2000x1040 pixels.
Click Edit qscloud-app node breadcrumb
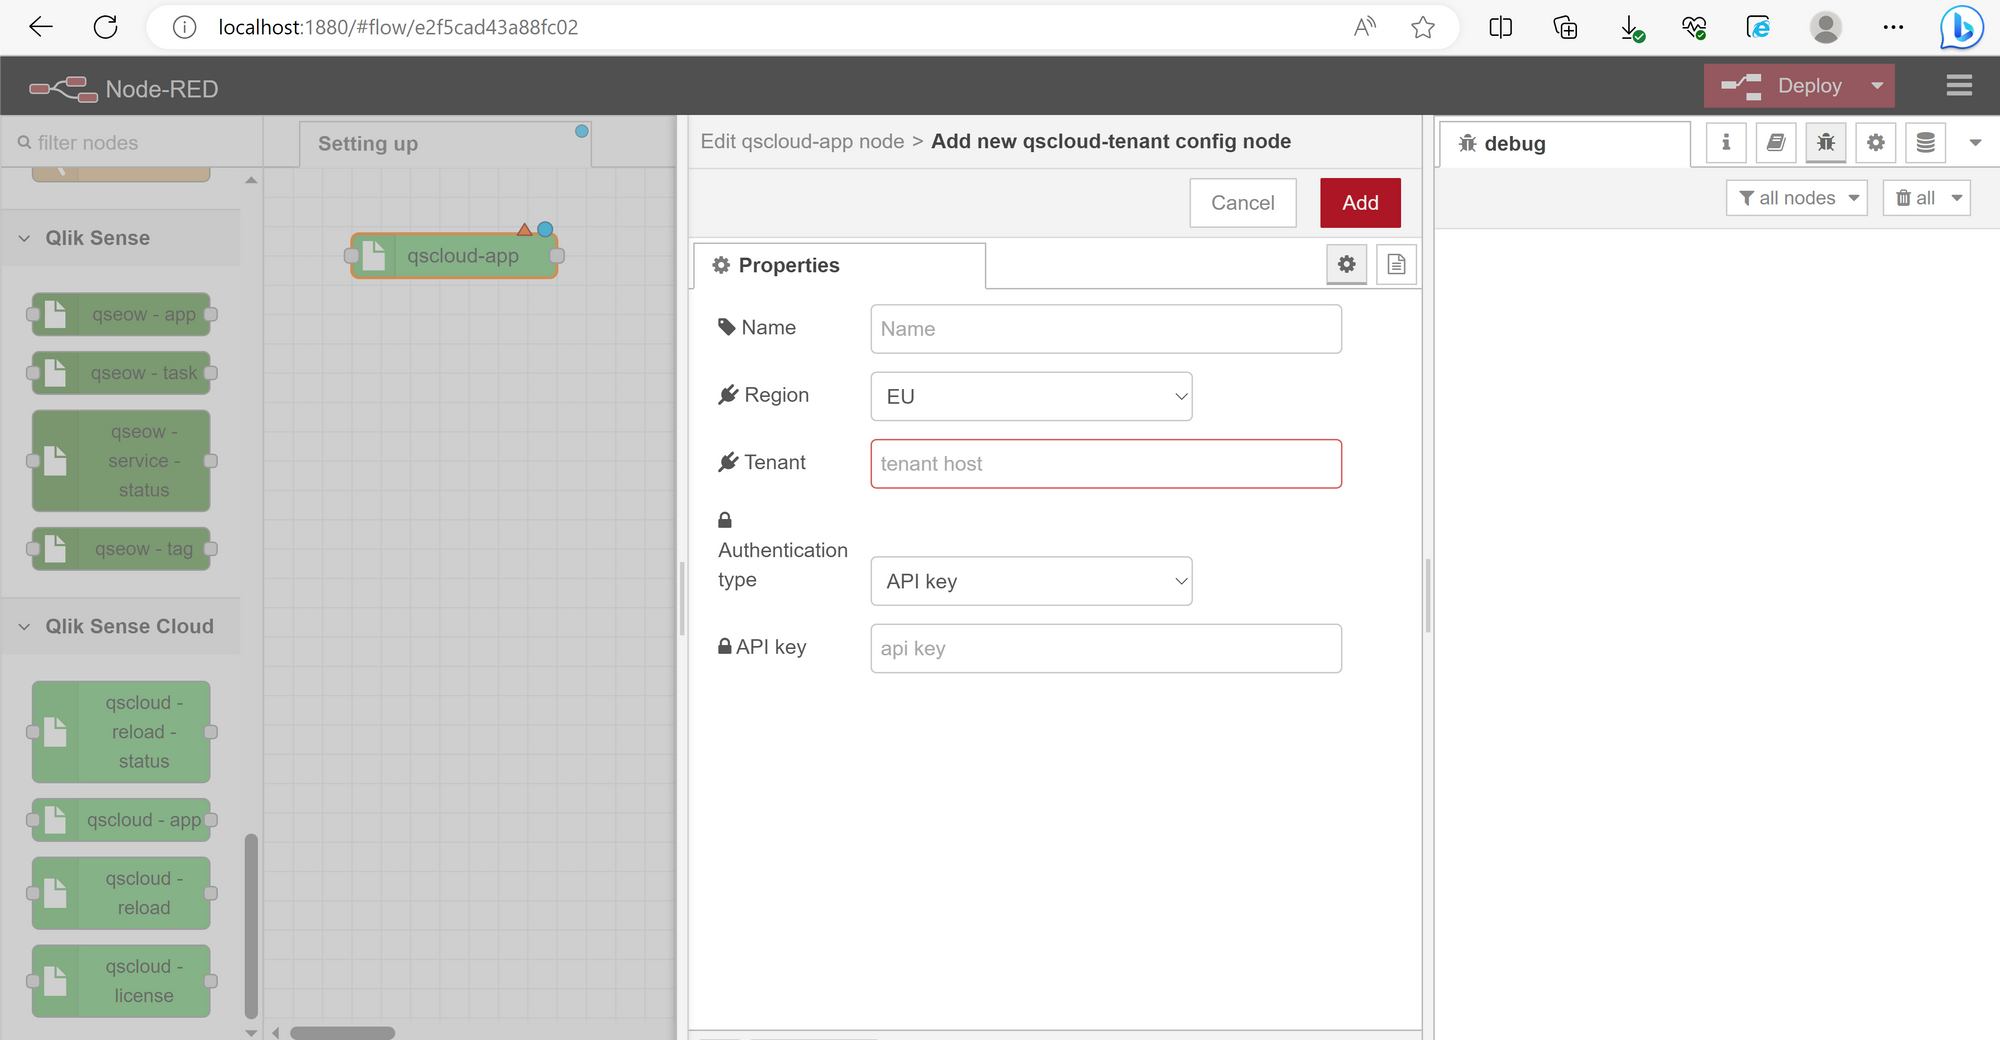[x=802, y=141]
